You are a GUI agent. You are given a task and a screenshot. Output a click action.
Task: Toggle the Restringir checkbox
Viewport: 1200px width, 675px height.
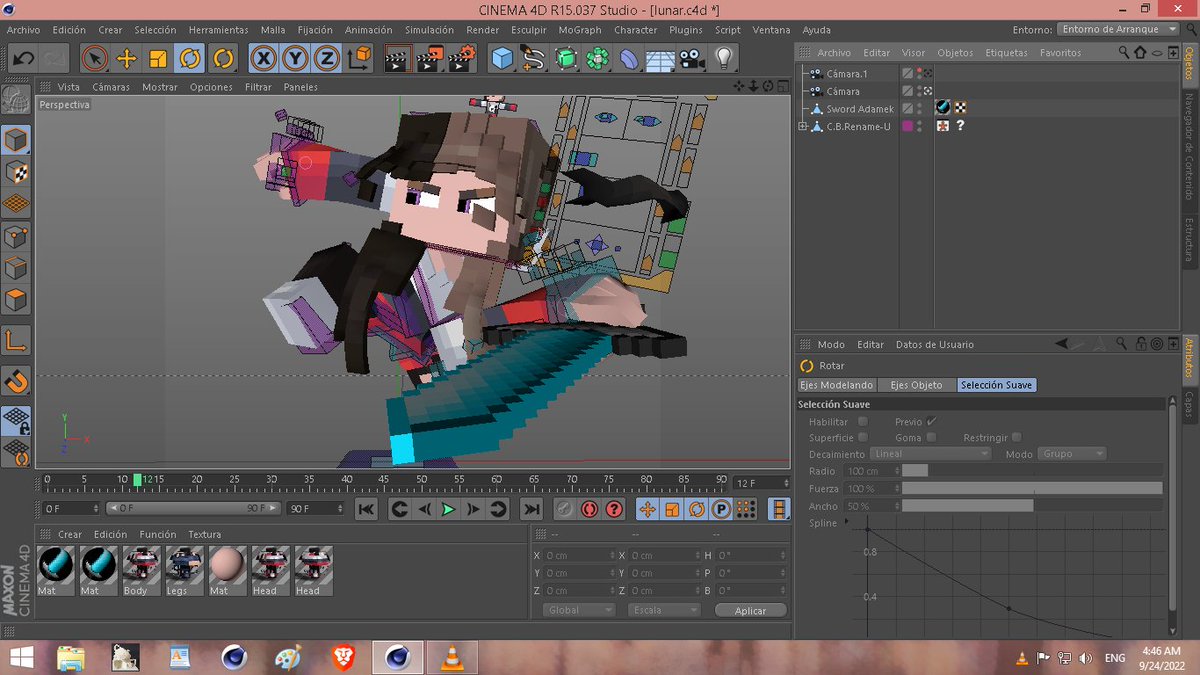(x=1016, y=437)
